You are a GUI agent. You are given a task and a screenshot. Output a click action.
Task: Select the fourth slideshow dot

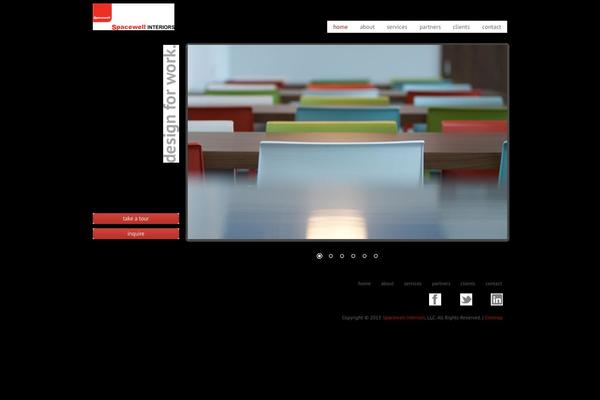pyautogui.click(x=353, y=256)
